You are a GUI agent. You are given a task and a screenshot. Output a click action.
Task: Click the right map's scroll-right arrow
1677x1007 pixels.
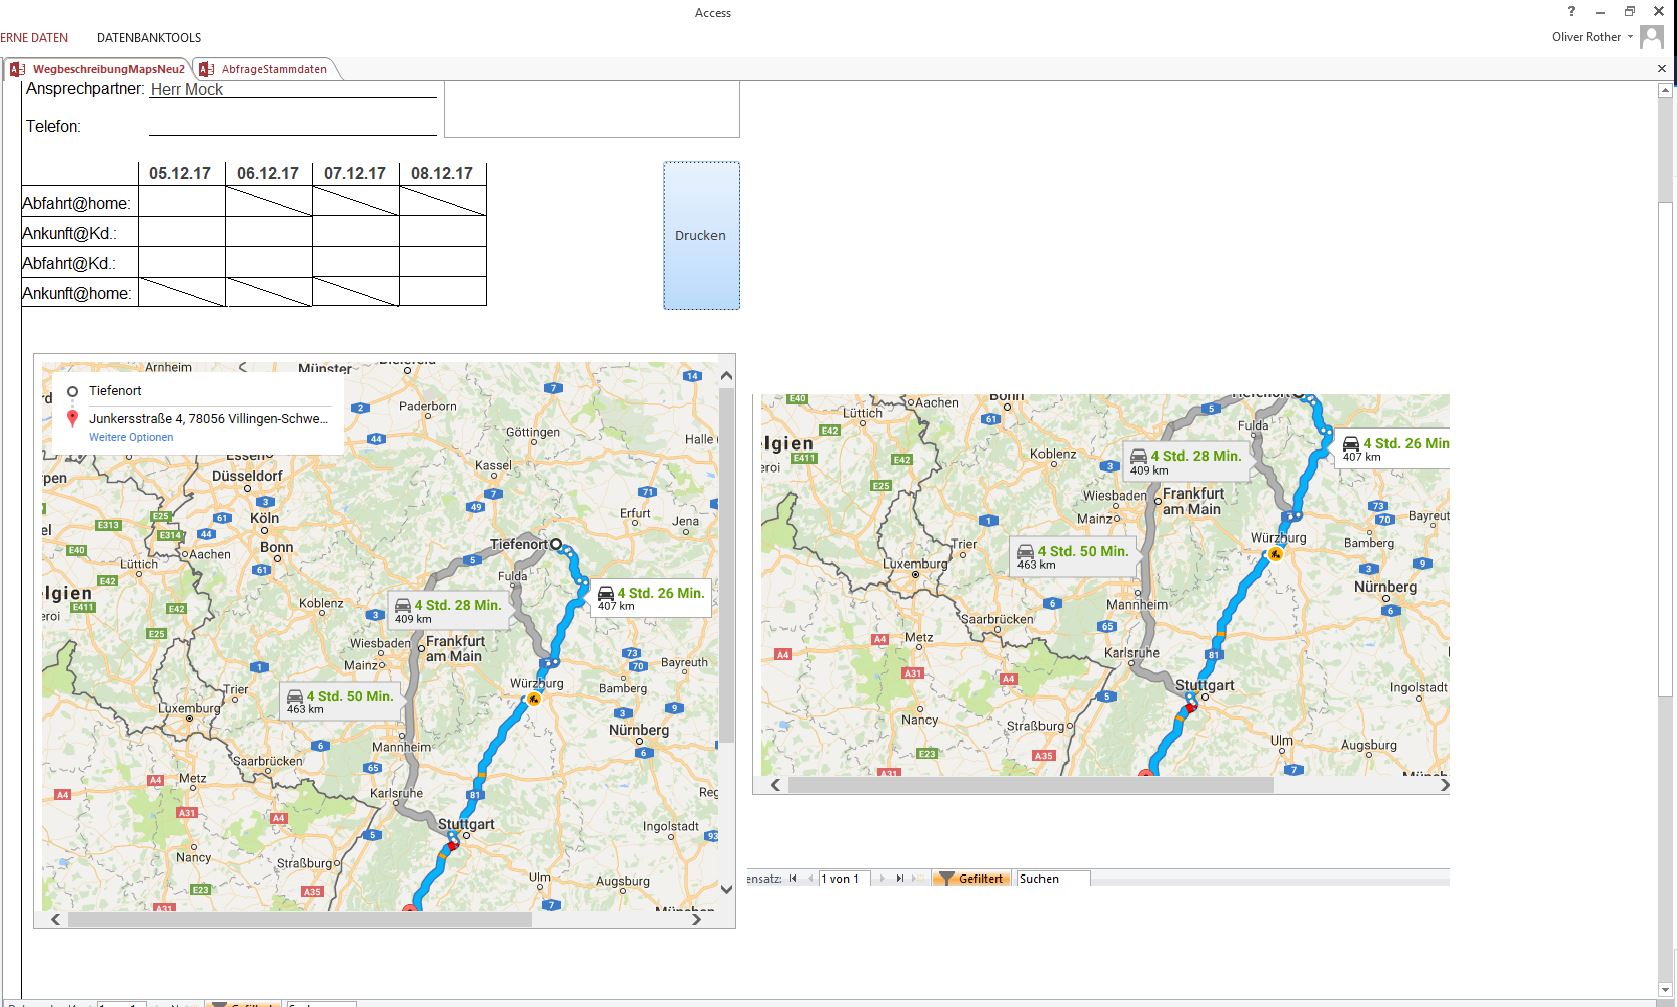(1444, 785)
